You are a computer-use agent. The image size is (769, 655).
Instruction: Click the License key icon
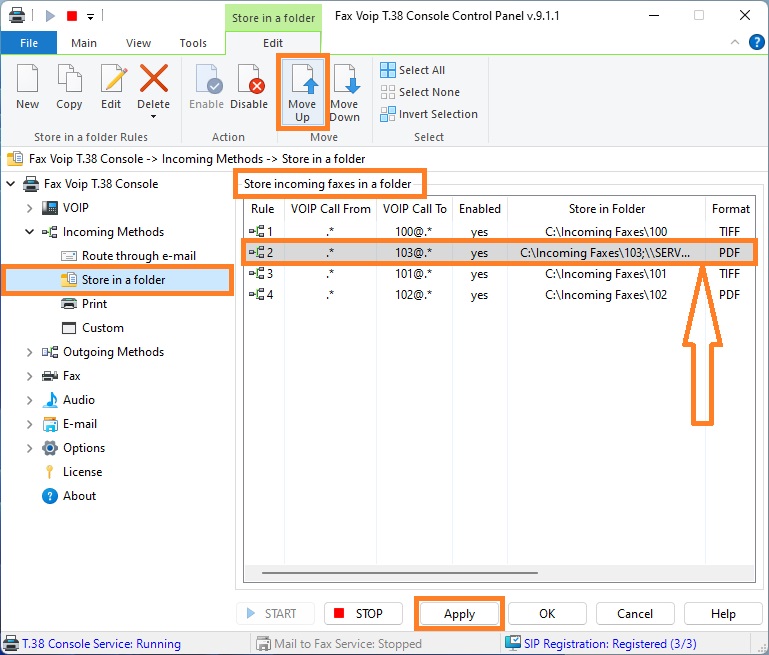coord(50,472)
